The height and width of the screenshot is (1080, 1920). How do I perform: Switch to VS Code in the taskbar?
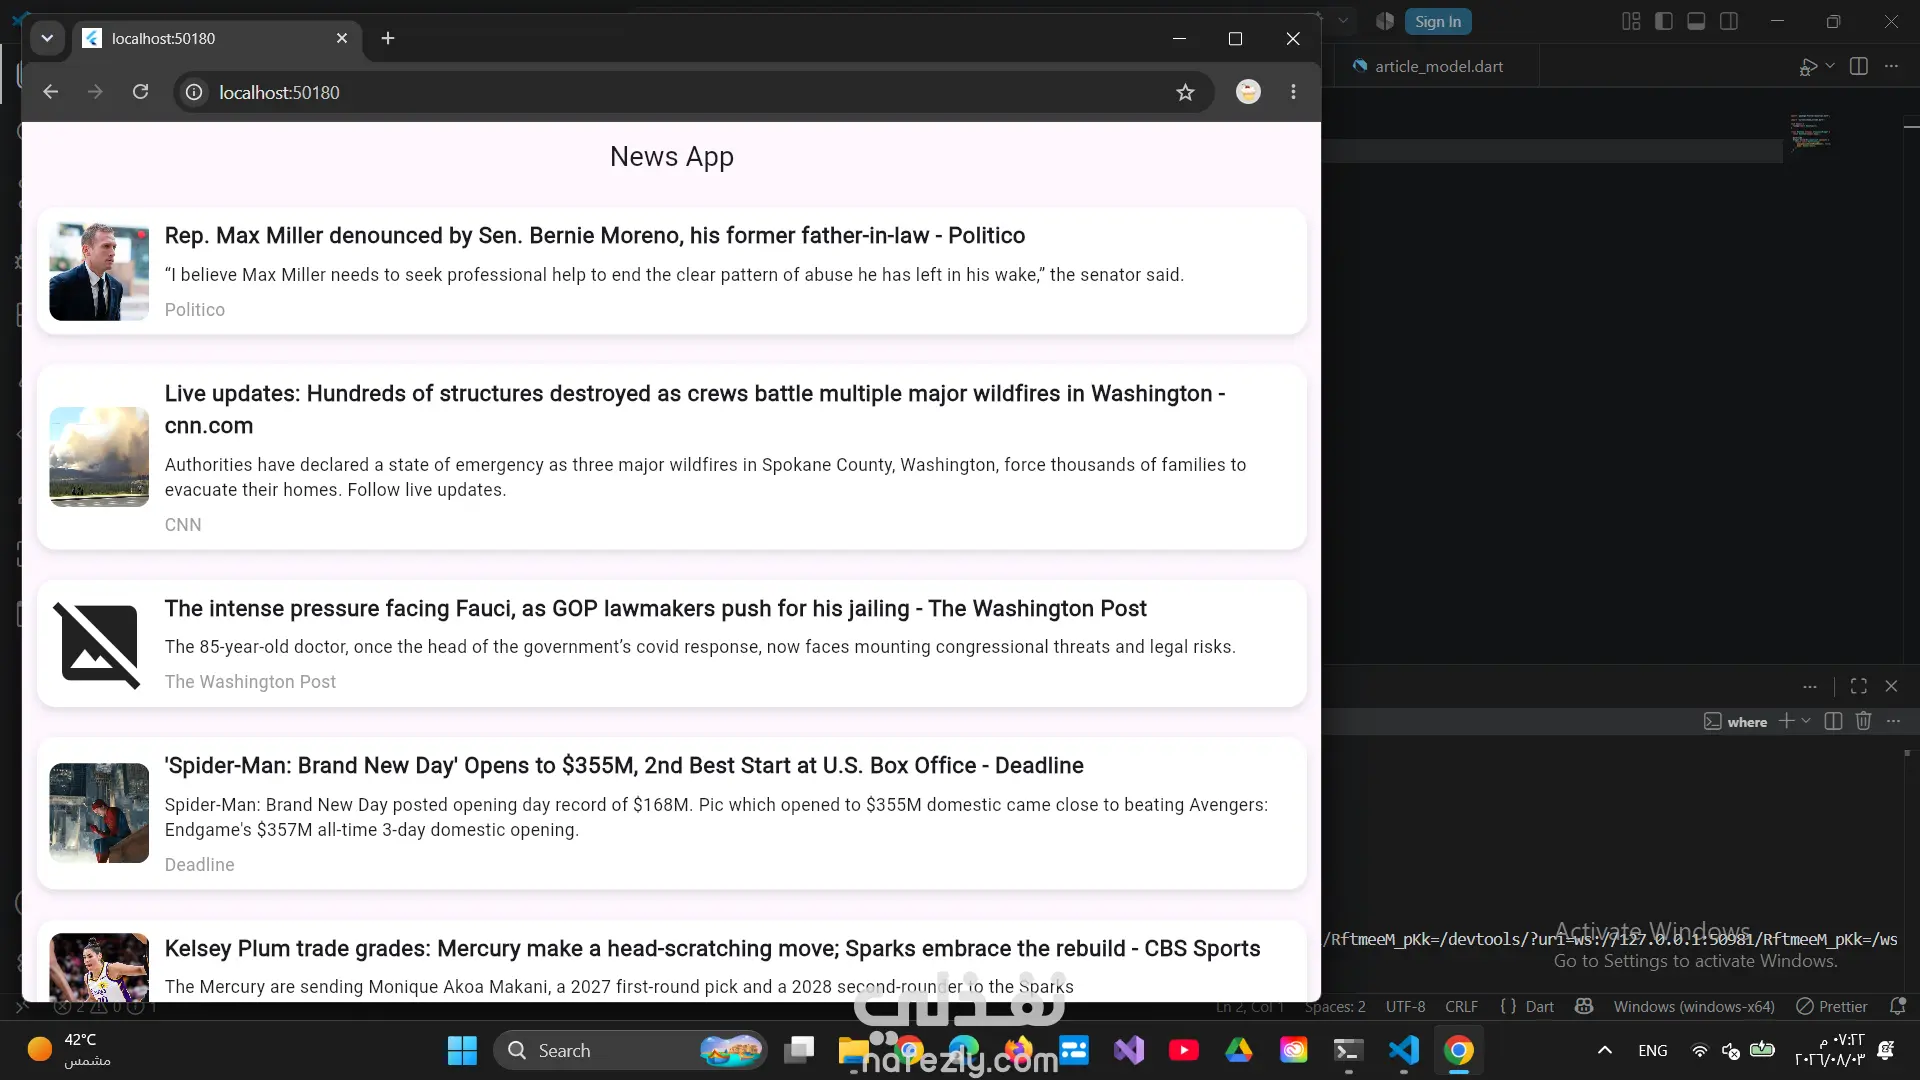[x=1404, y=1050]
